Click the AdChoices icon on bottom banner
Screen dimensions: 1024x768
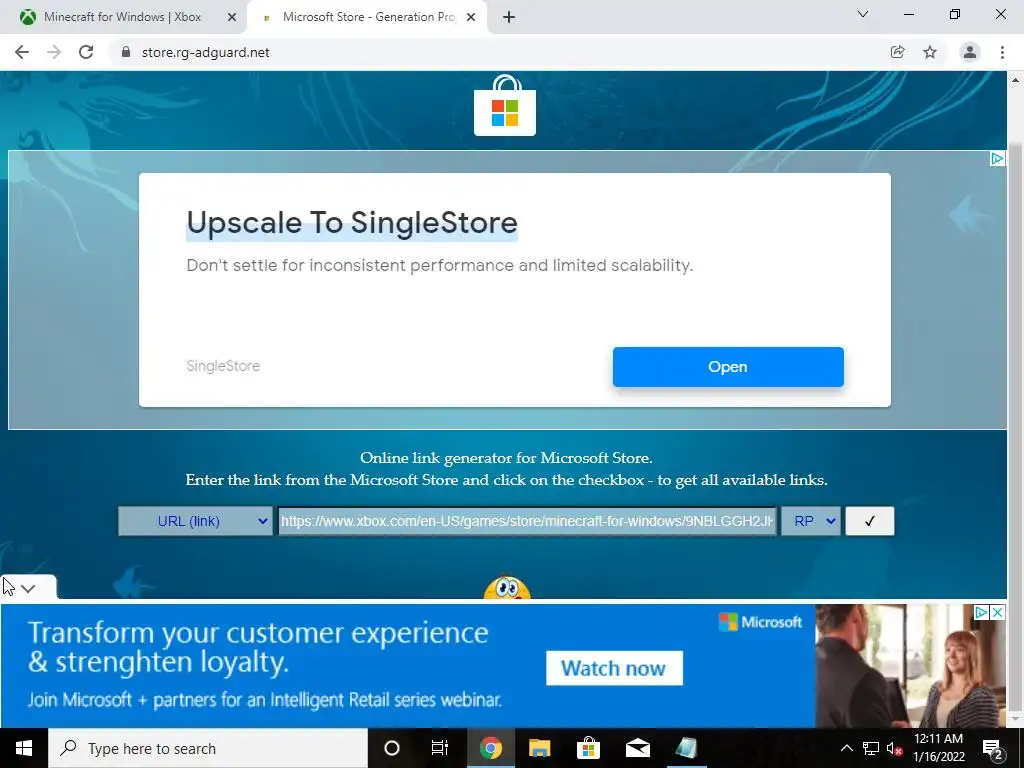coord(982,613)
